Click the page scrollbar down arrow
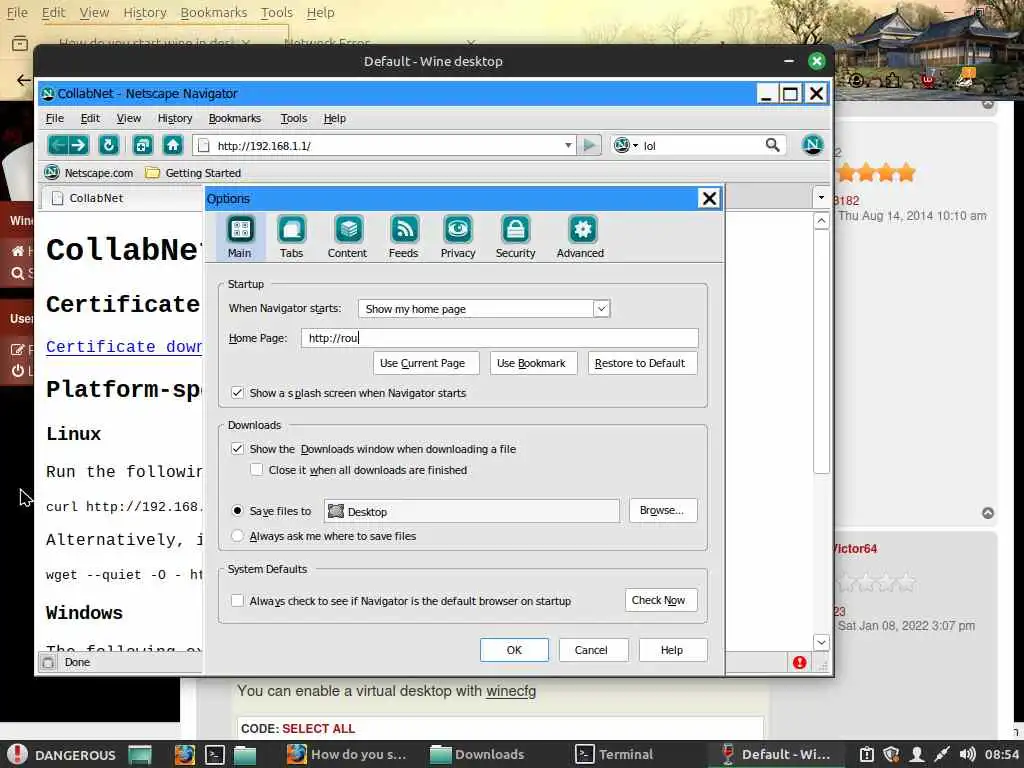The image size is (1024, 768). (821, 643)
